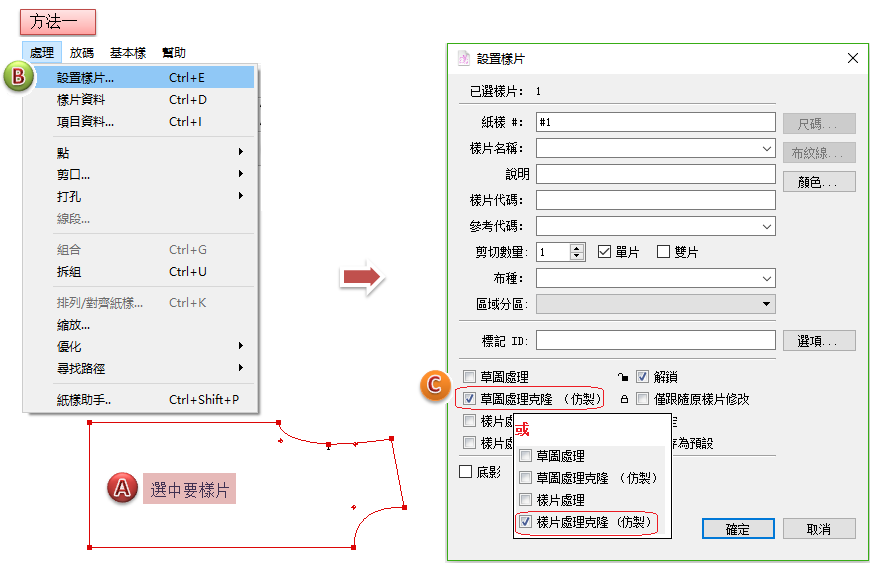880x568 pixels.
Task: Toggle the 底影 checkbox
Action: coord(466,472)
